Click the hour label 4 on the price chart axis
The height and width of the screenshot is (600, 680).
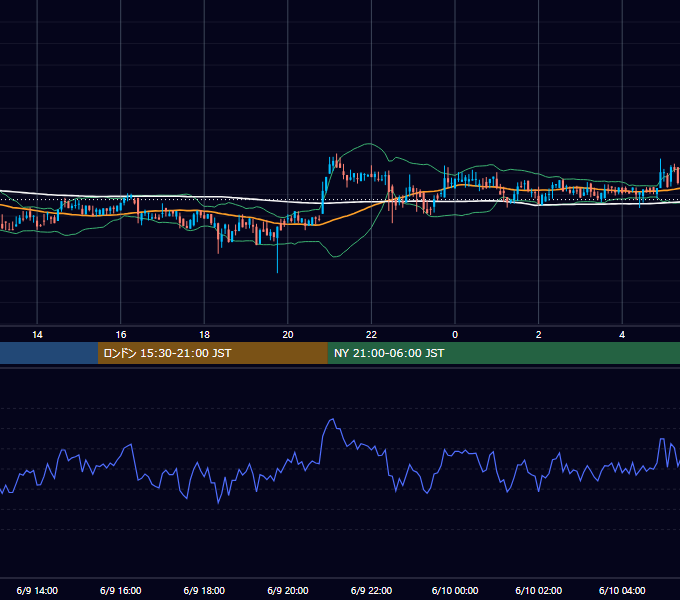(x=622, y=335)
